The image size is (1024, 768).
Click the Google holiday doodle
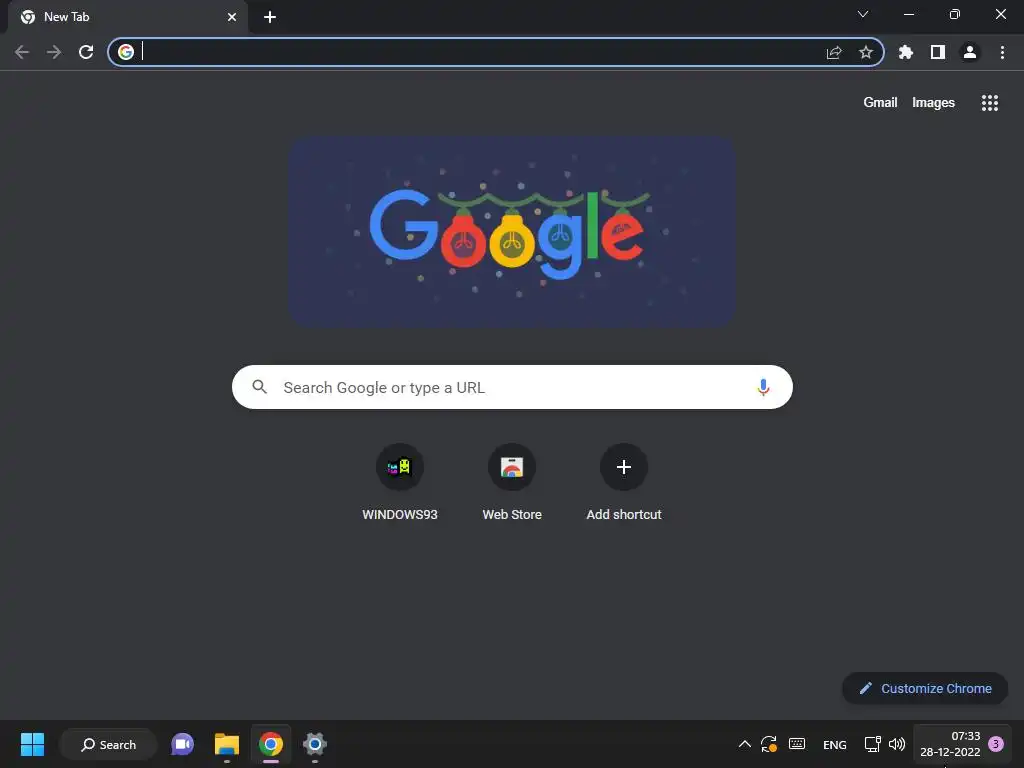(x=513, y=231)
